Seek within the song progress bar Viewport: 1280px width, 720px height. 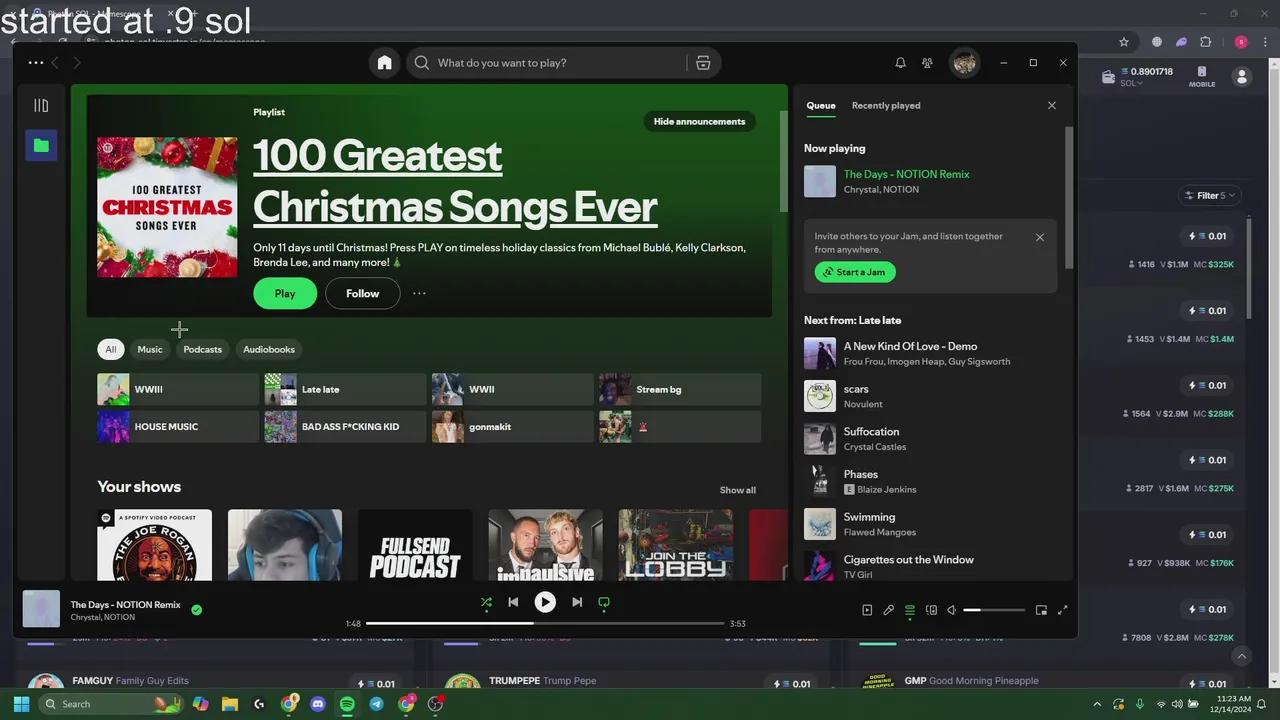click(x=545, y=623)
